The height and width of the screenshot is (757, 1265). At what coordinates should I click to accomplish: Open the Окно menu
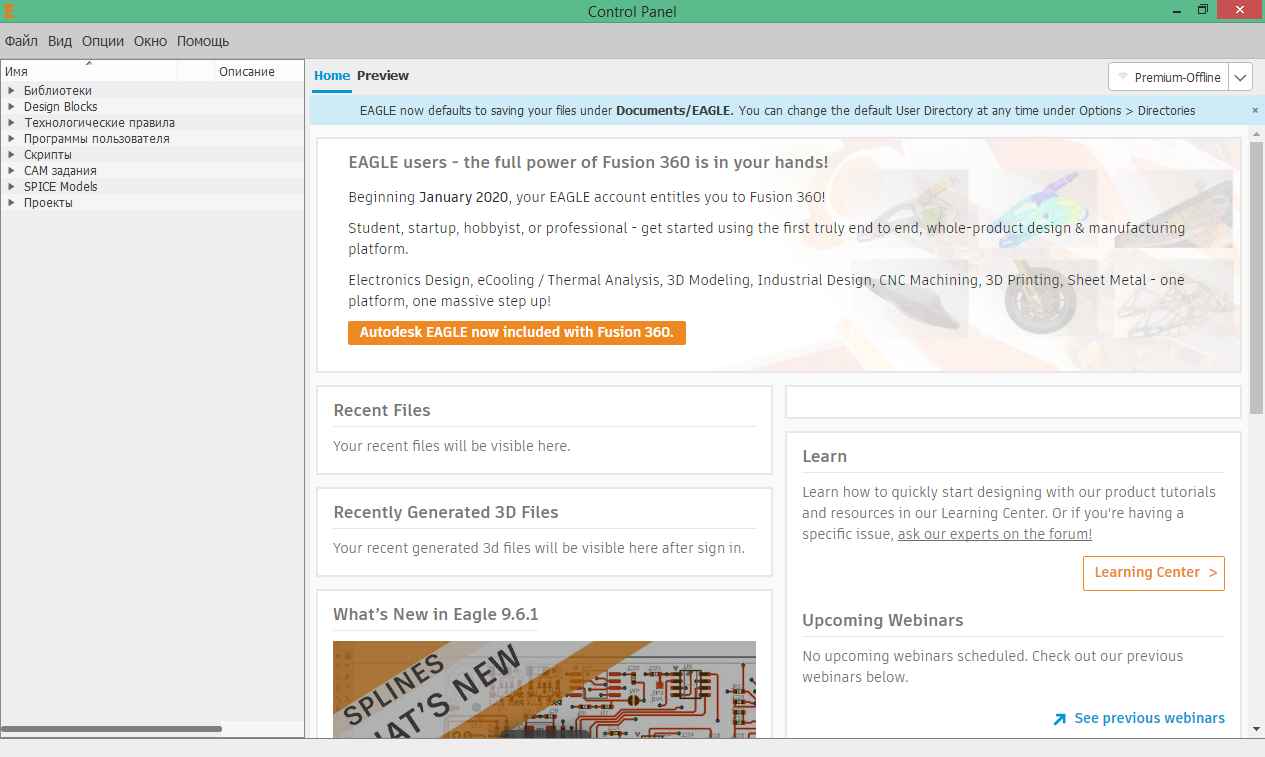tap(151, 41)
